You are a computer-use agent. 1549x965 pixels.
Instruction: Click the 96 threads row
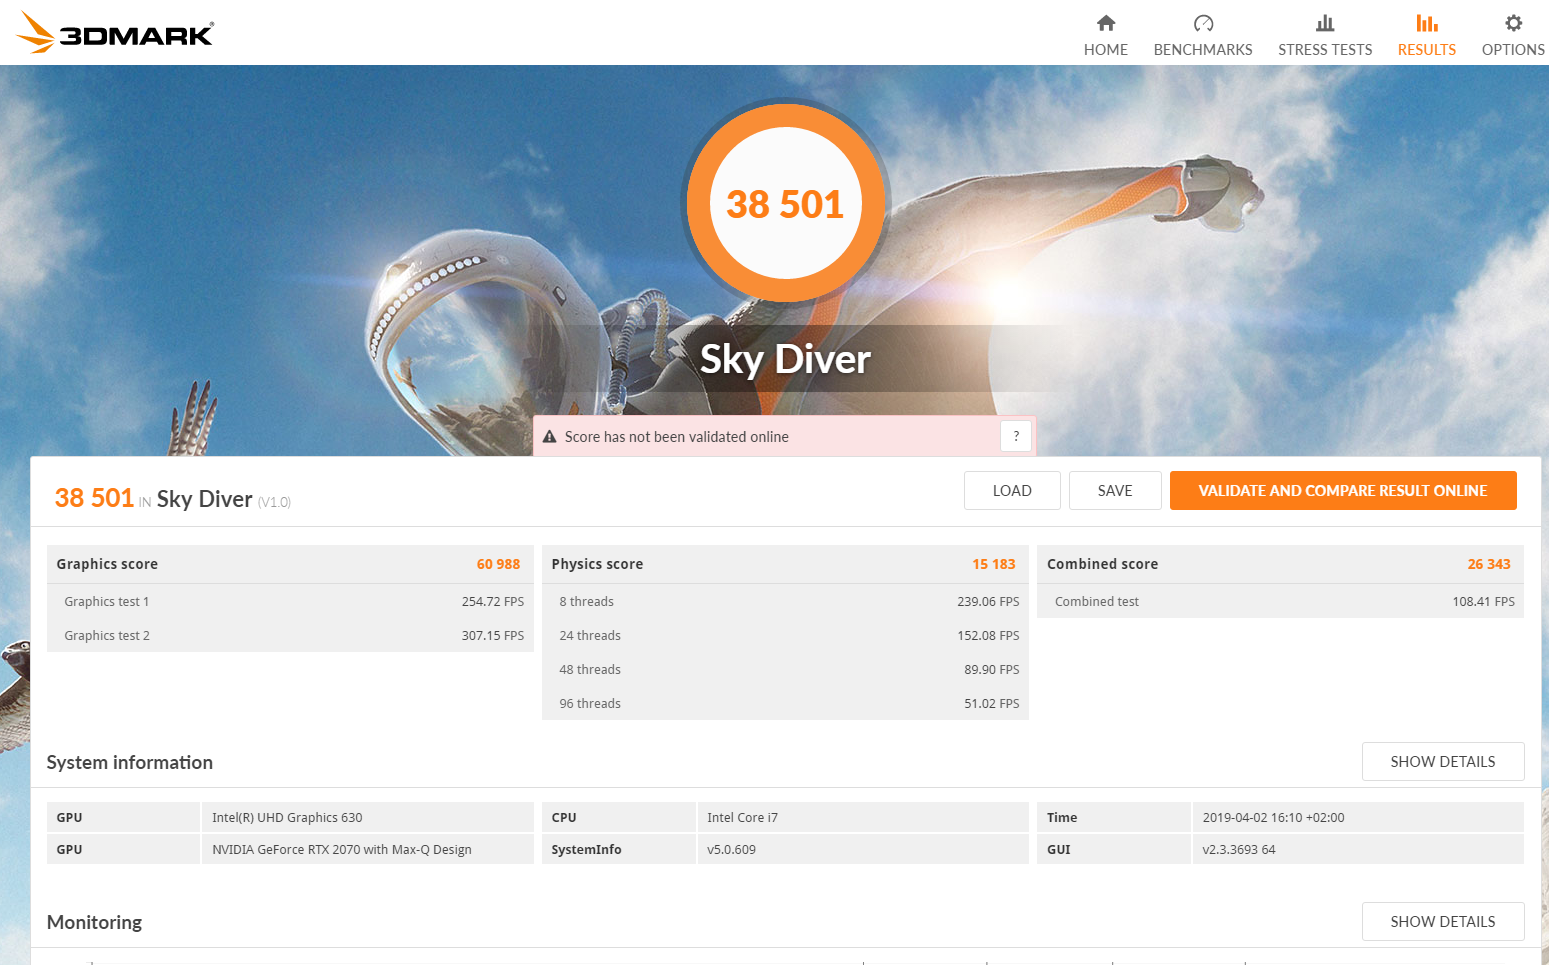point(785,704)
